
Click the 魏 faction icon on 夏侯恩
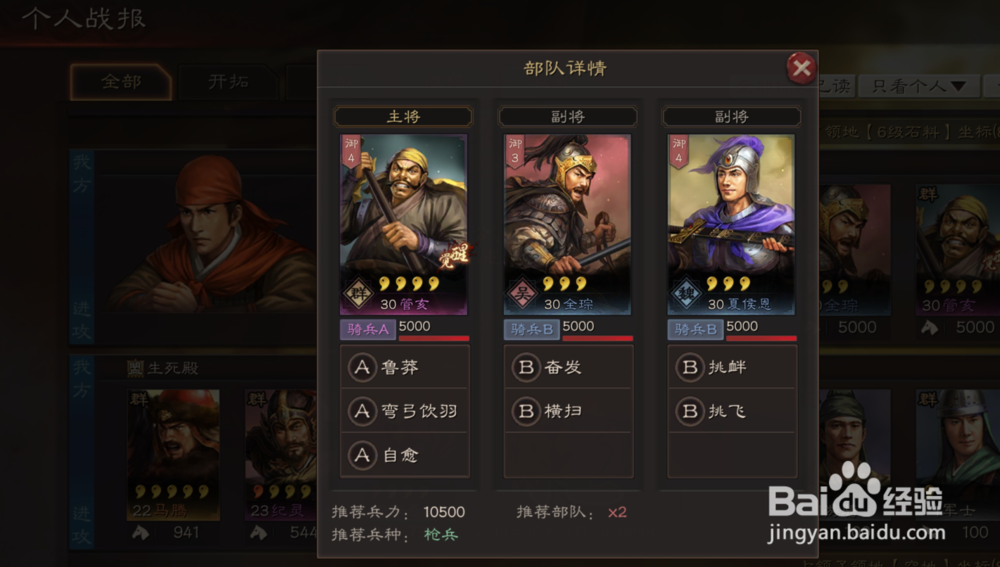pos(686,294)
